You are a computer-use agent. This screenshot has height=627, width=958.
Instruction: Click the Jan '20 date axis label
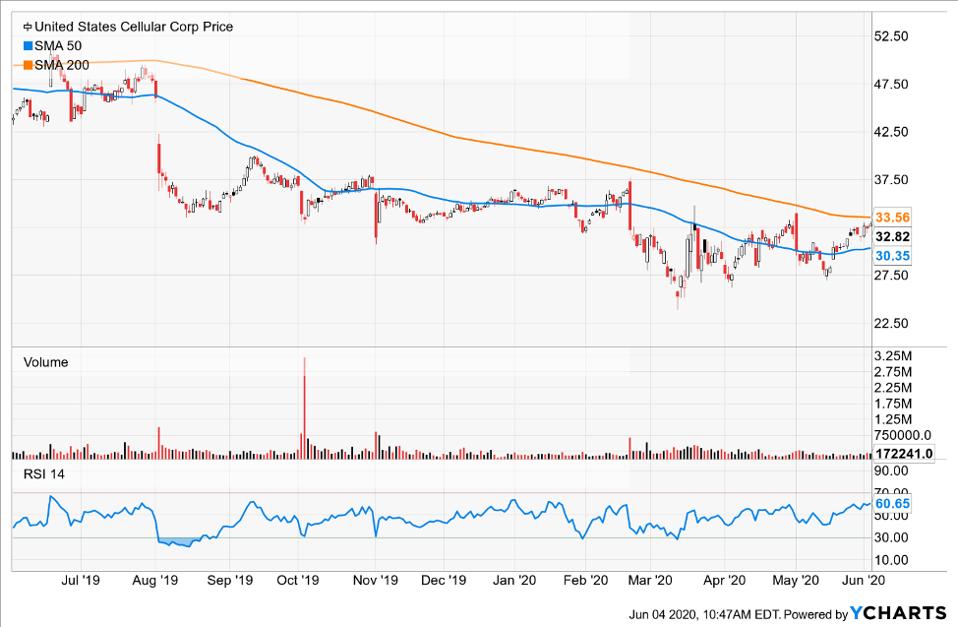coord(514,581)
